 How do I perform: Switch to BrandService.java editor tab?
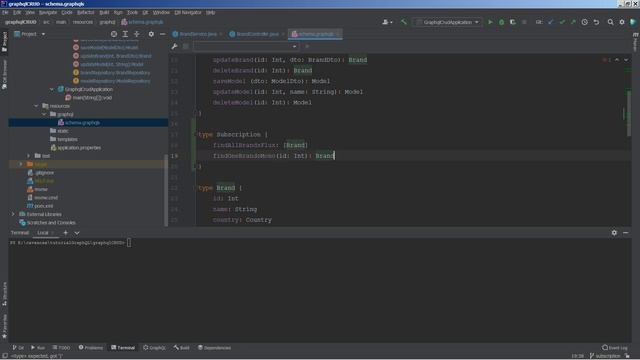pyautogui.click(x=198, y=34)
